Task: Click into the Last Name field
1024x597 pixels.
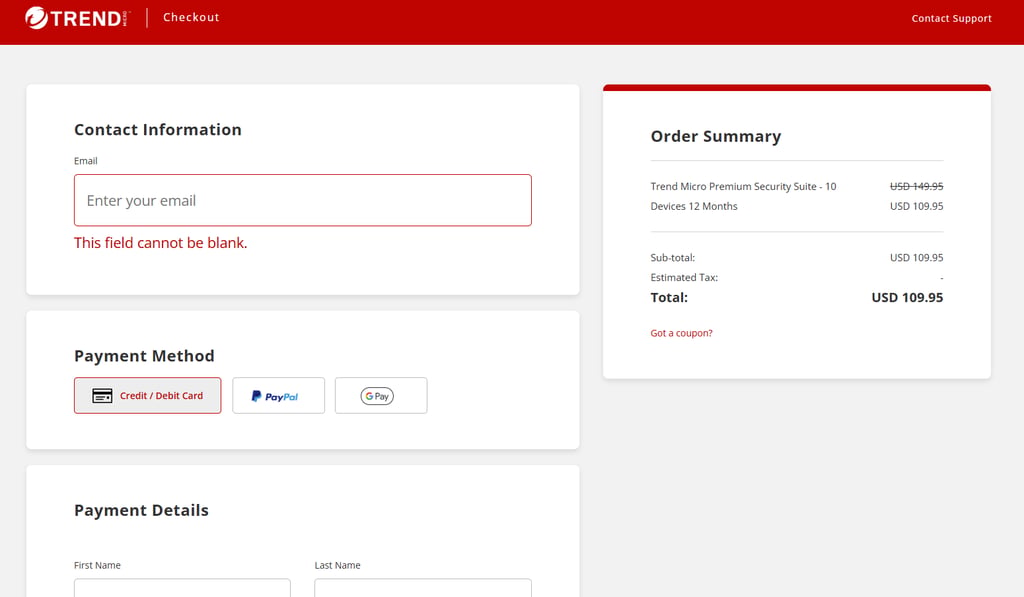Action: [423, 587]
